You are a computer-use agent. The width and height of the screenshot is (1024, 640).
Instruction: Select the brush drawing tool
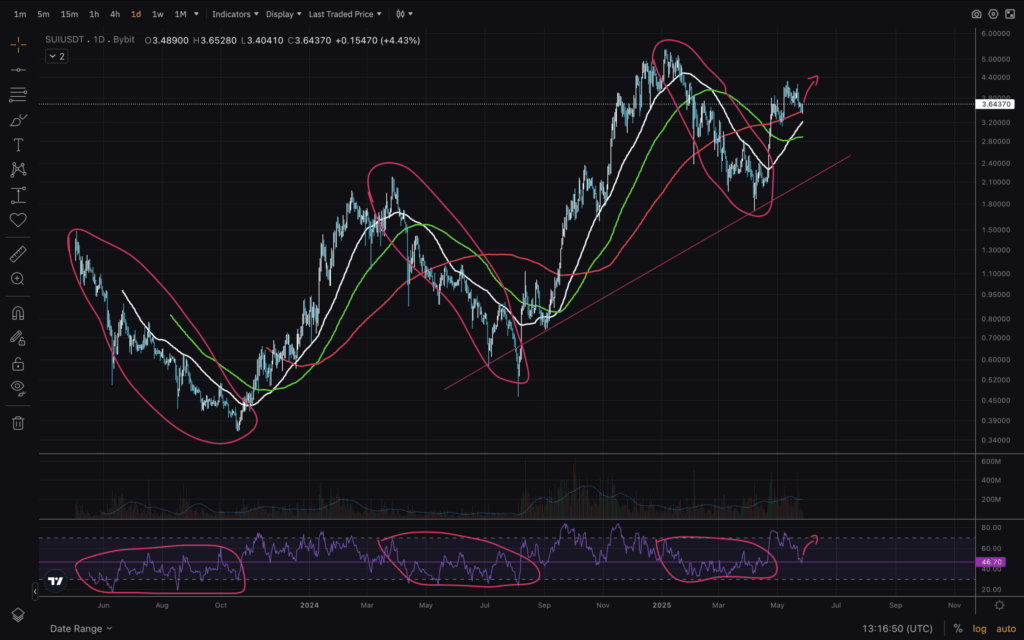pyautogui.click(x=18, y=119)
